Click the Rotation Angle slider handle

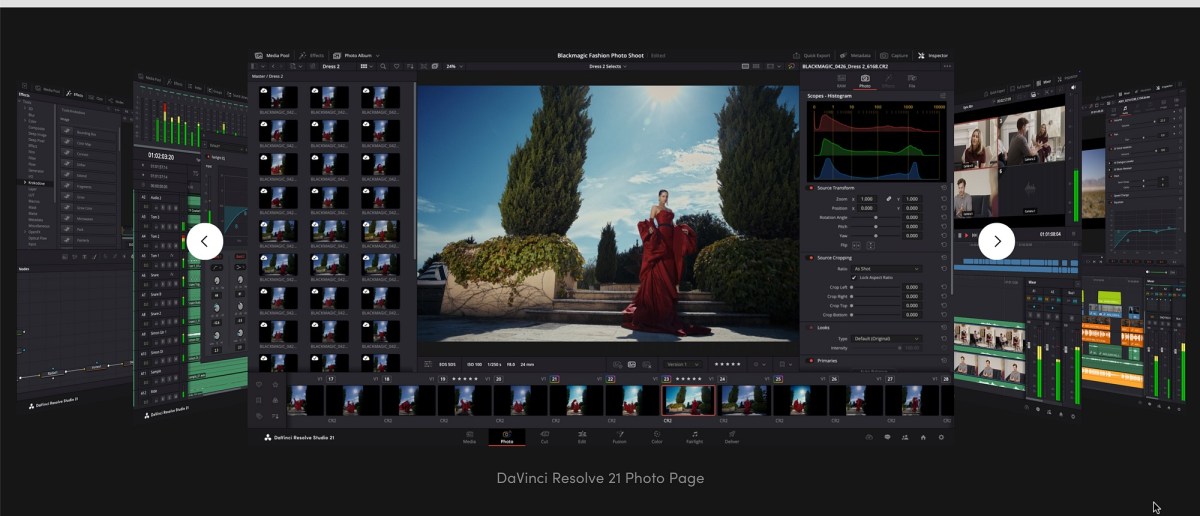(x=876, y=217)
